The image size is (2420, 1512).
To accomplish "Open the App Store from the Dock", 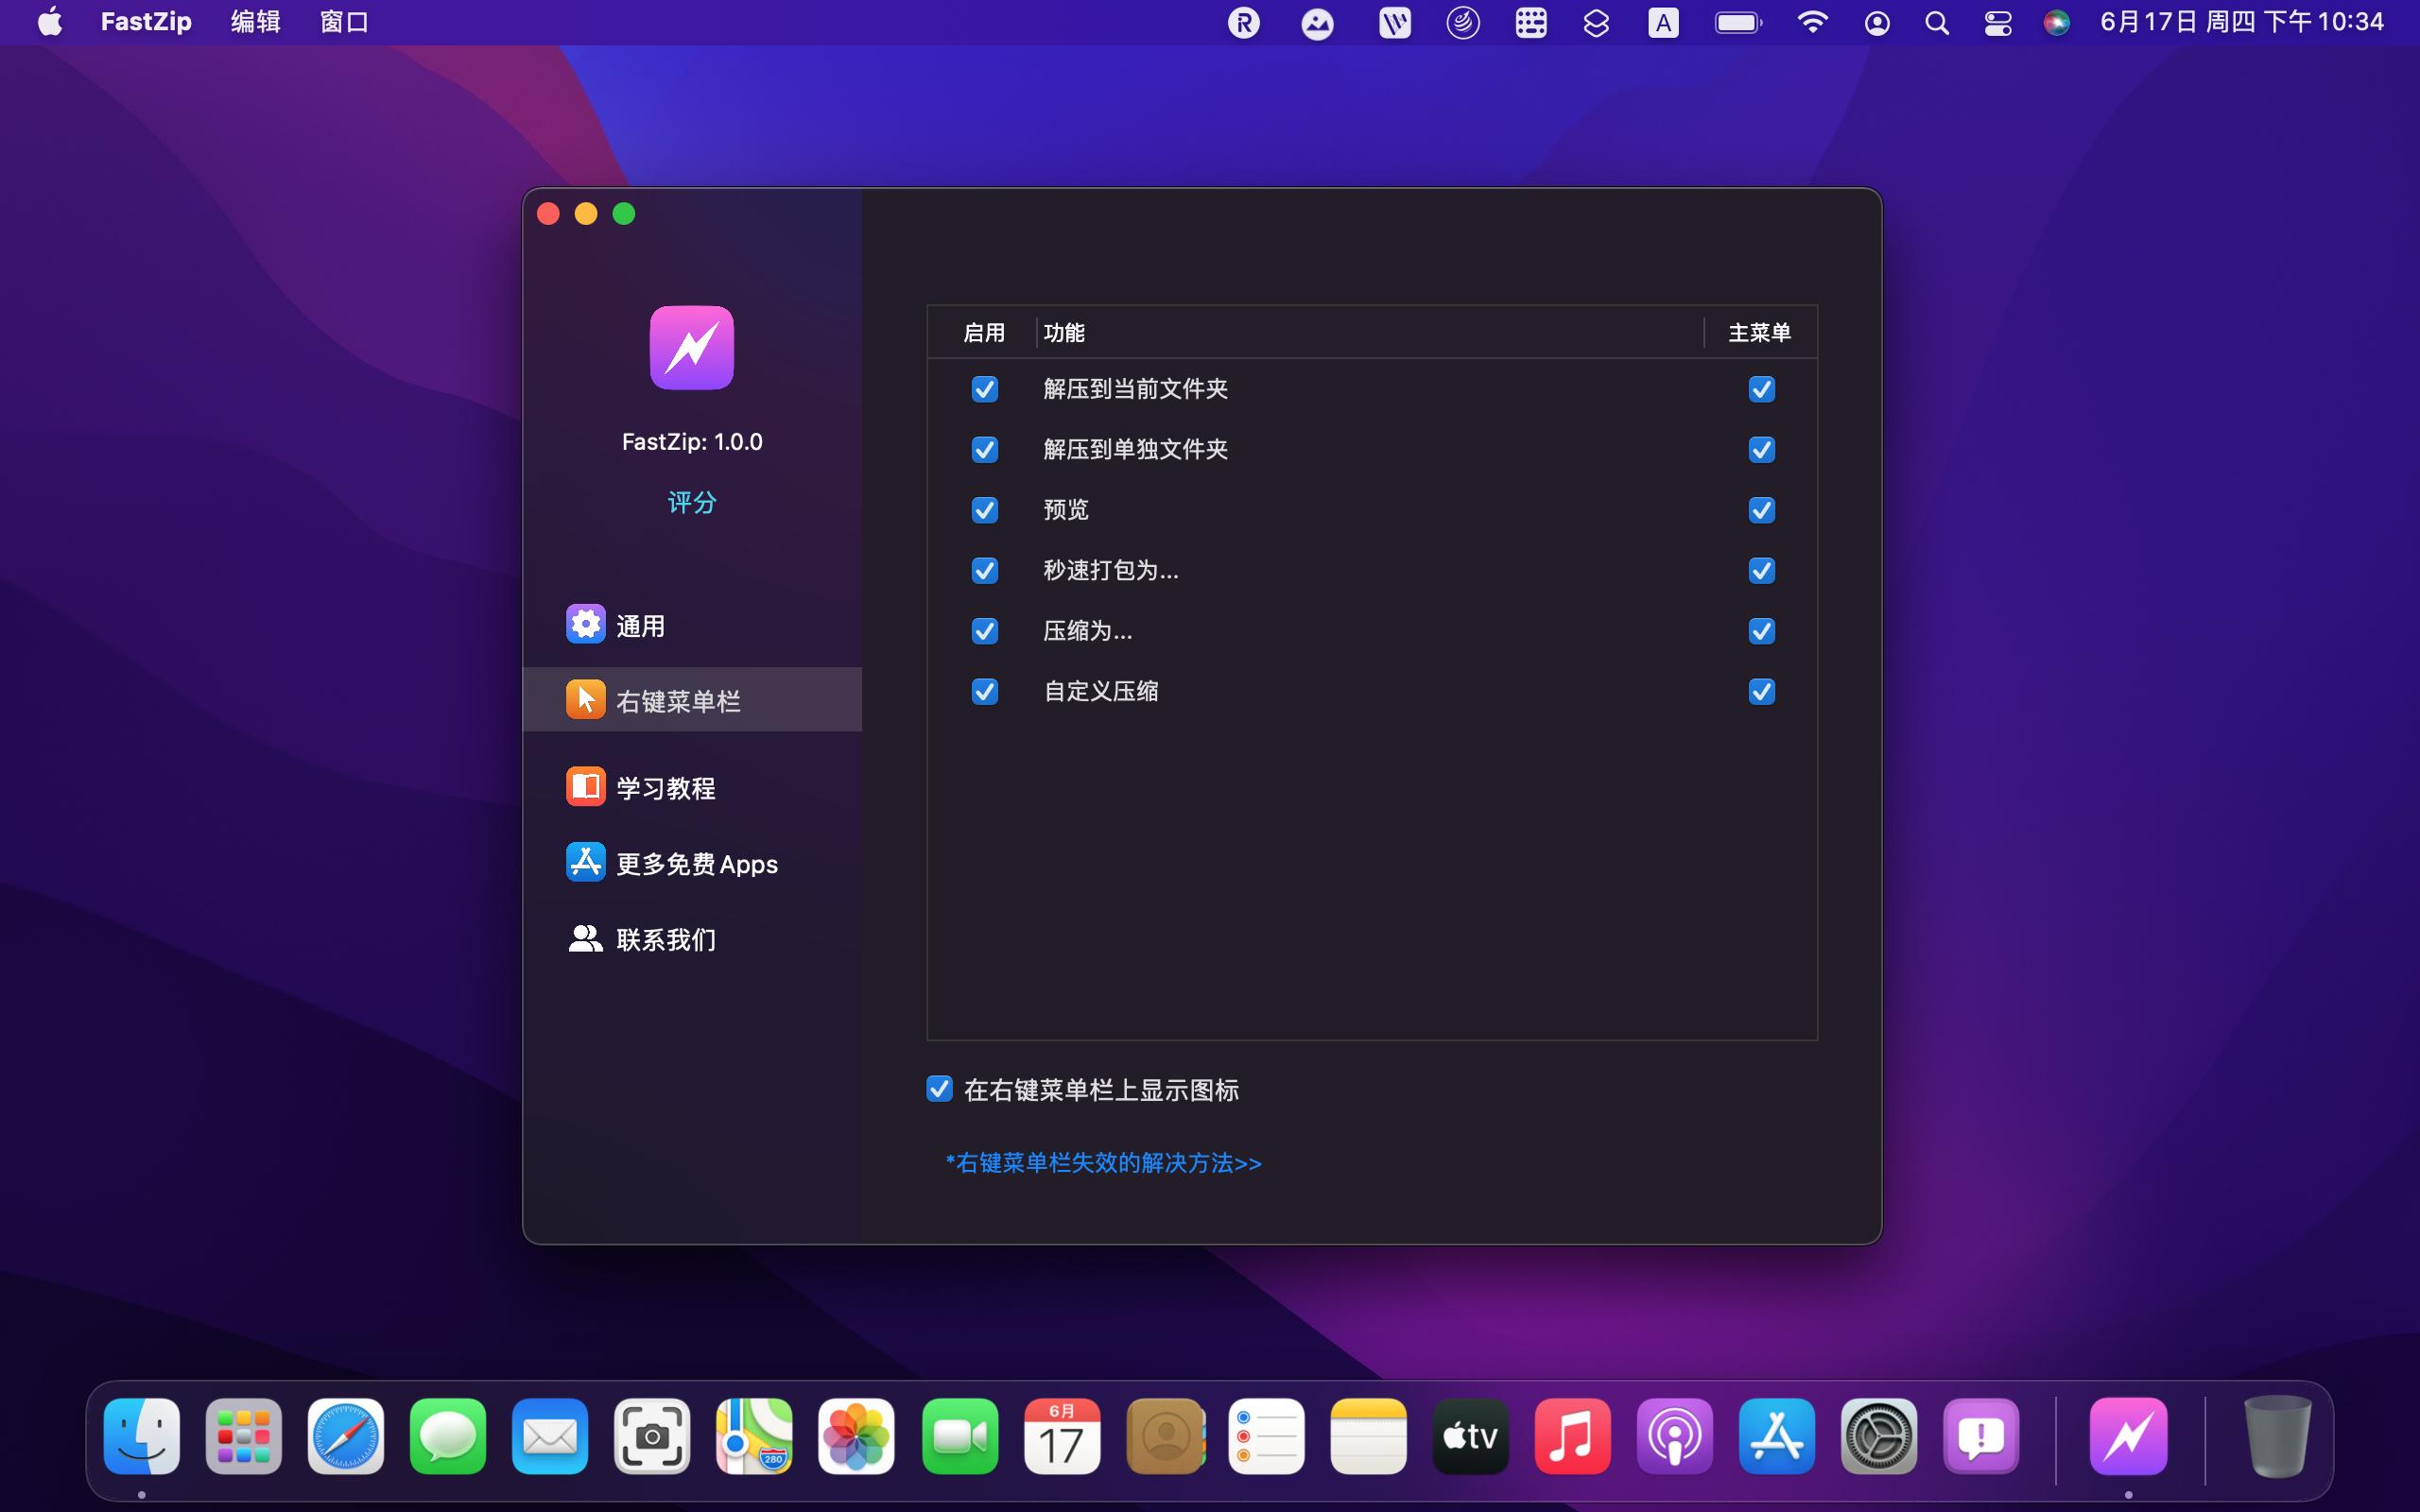I will (x=1775, y=1435).
